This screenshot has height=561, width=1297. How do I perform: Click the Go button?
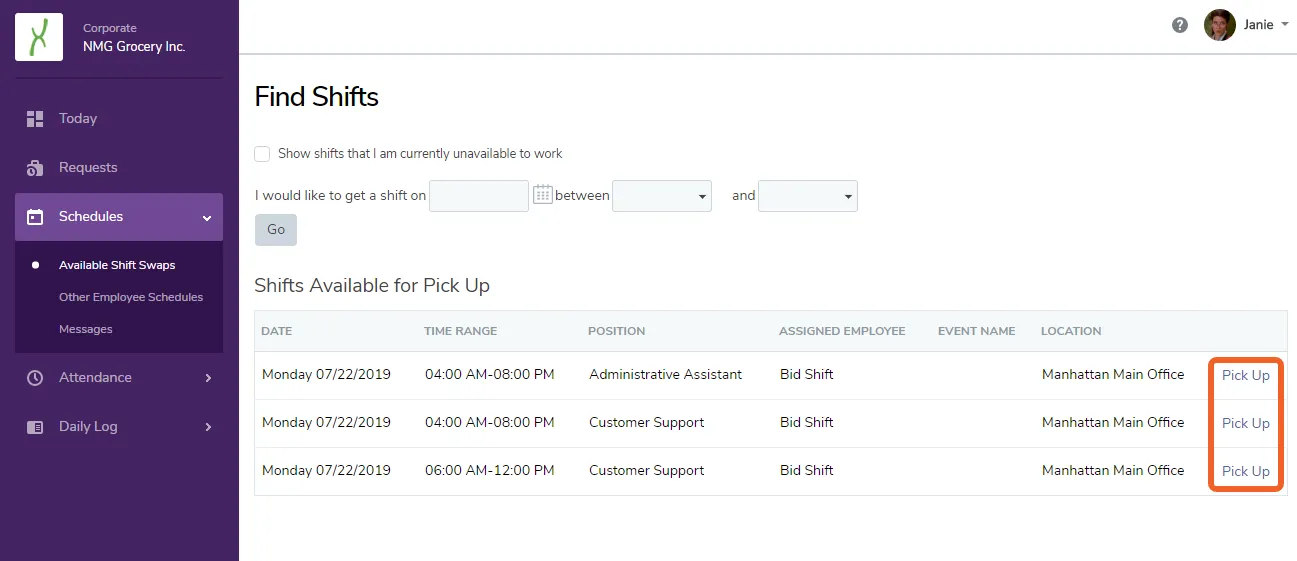[276, 230]
